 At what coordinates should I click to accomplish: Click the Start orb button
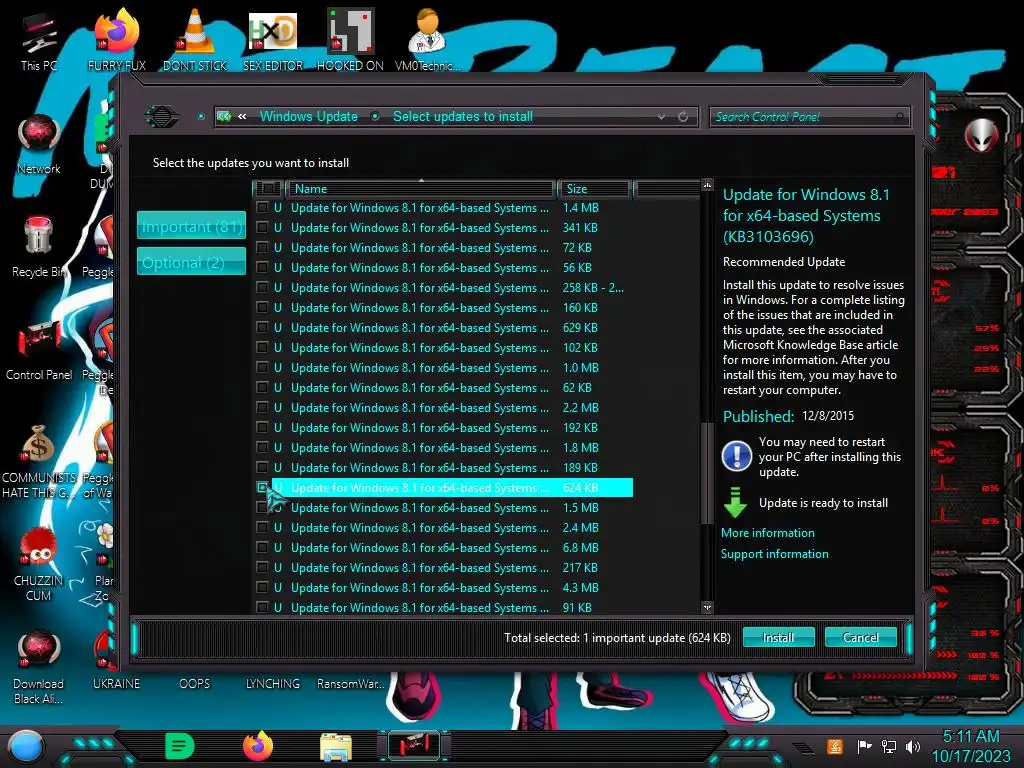25,746
